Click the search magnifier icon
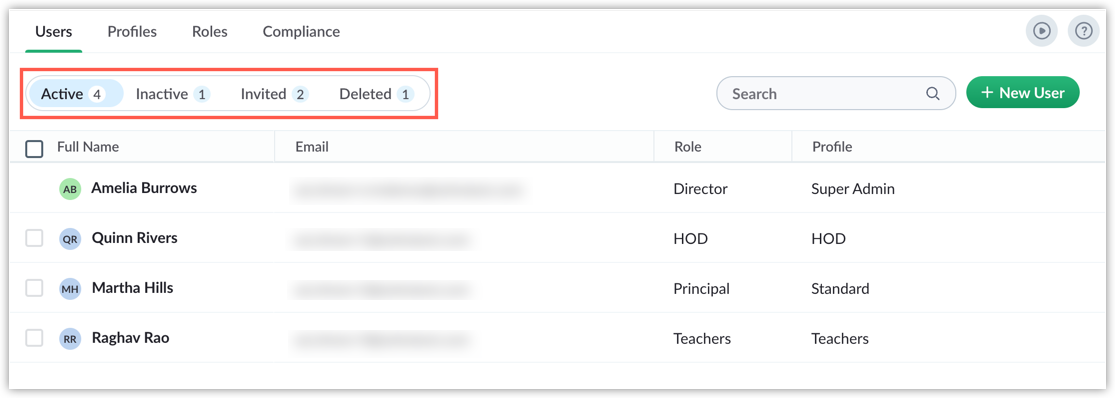 pos(933,93)
